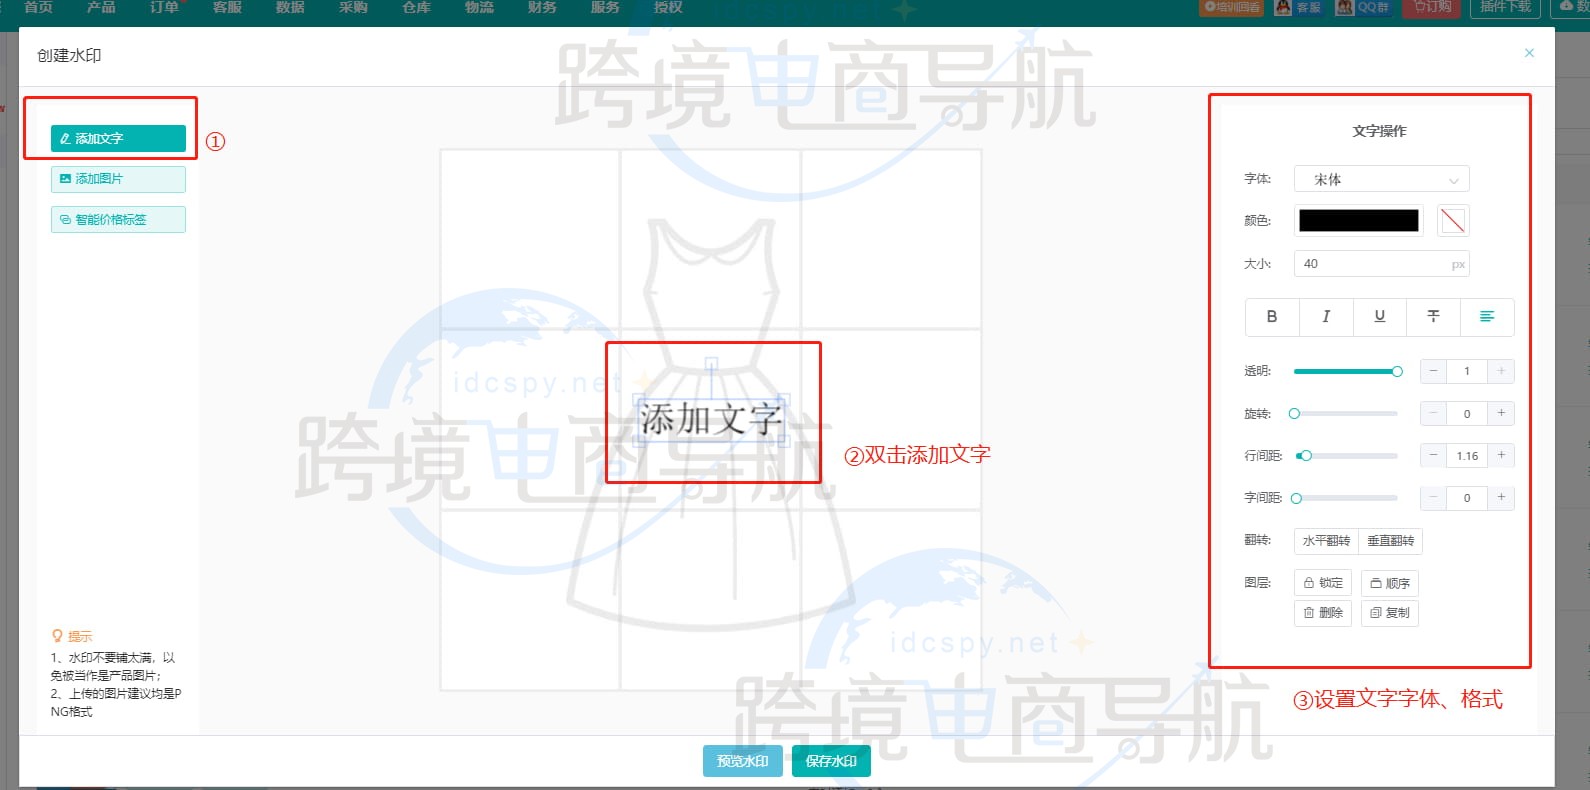Decrease the 字间距 value with minus
1590x790 pixels.
click(x=1433, y=497)
